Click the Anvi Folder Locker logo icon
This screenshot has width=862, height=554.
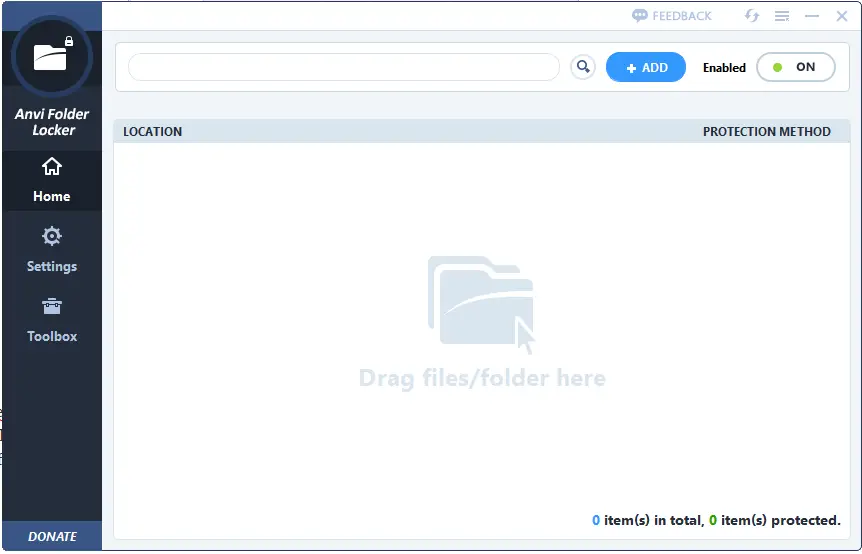coord(52,57)
